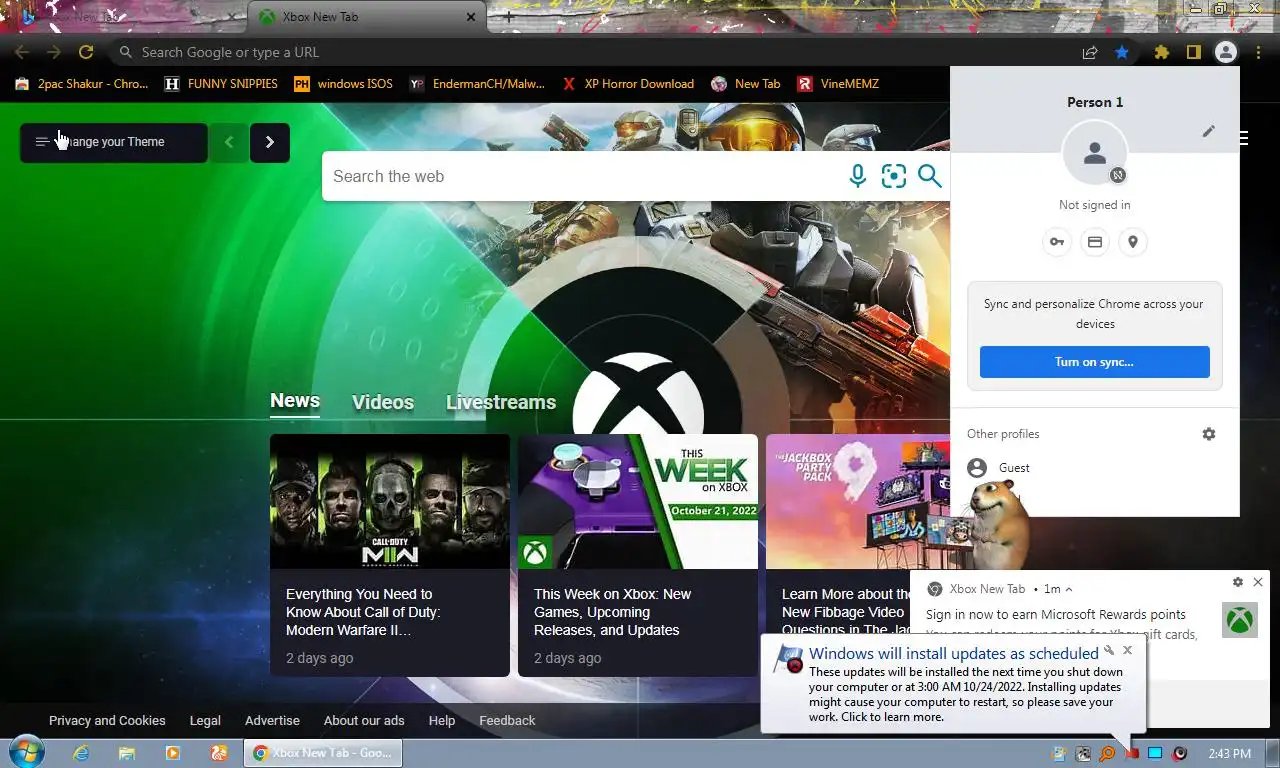The width and height of the screenshot is (1280, 768).
Task: Open visual search camera icon
Action: pyautogui.click(x=894, y=176)
